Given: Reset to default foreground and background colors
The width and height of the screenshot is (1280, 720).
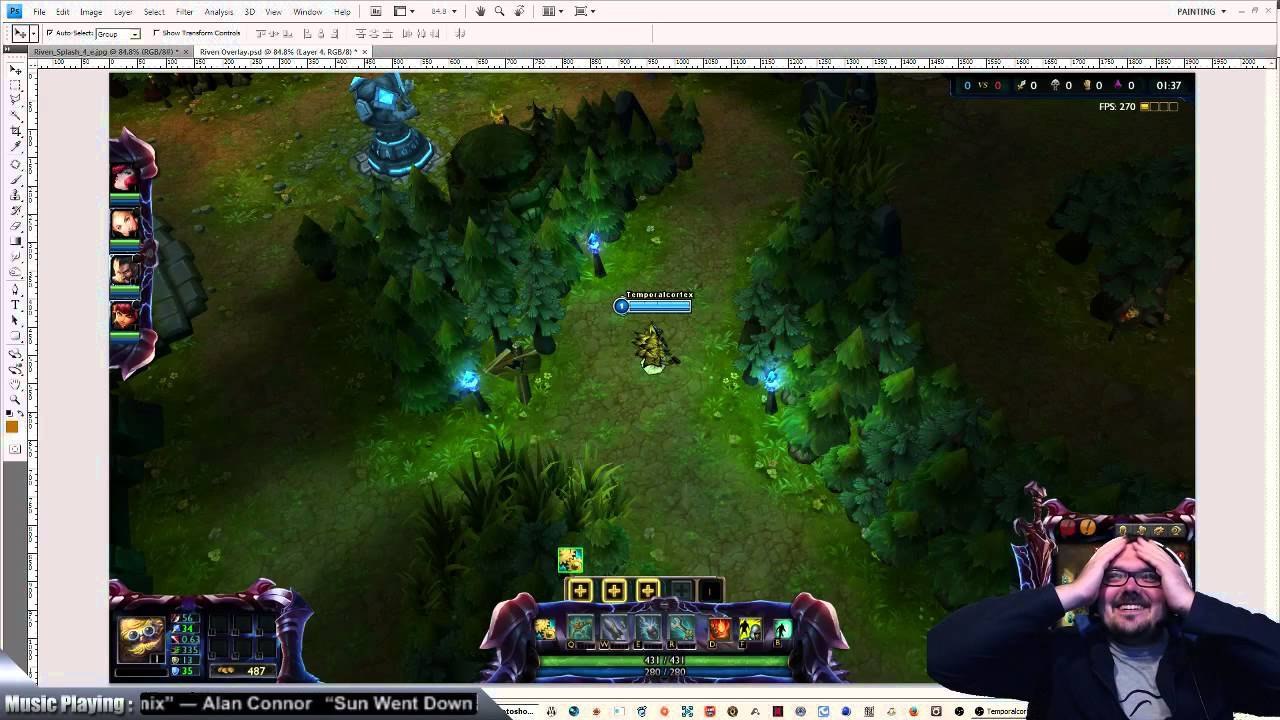Looking at the screenshot, I should pos(9,413).
